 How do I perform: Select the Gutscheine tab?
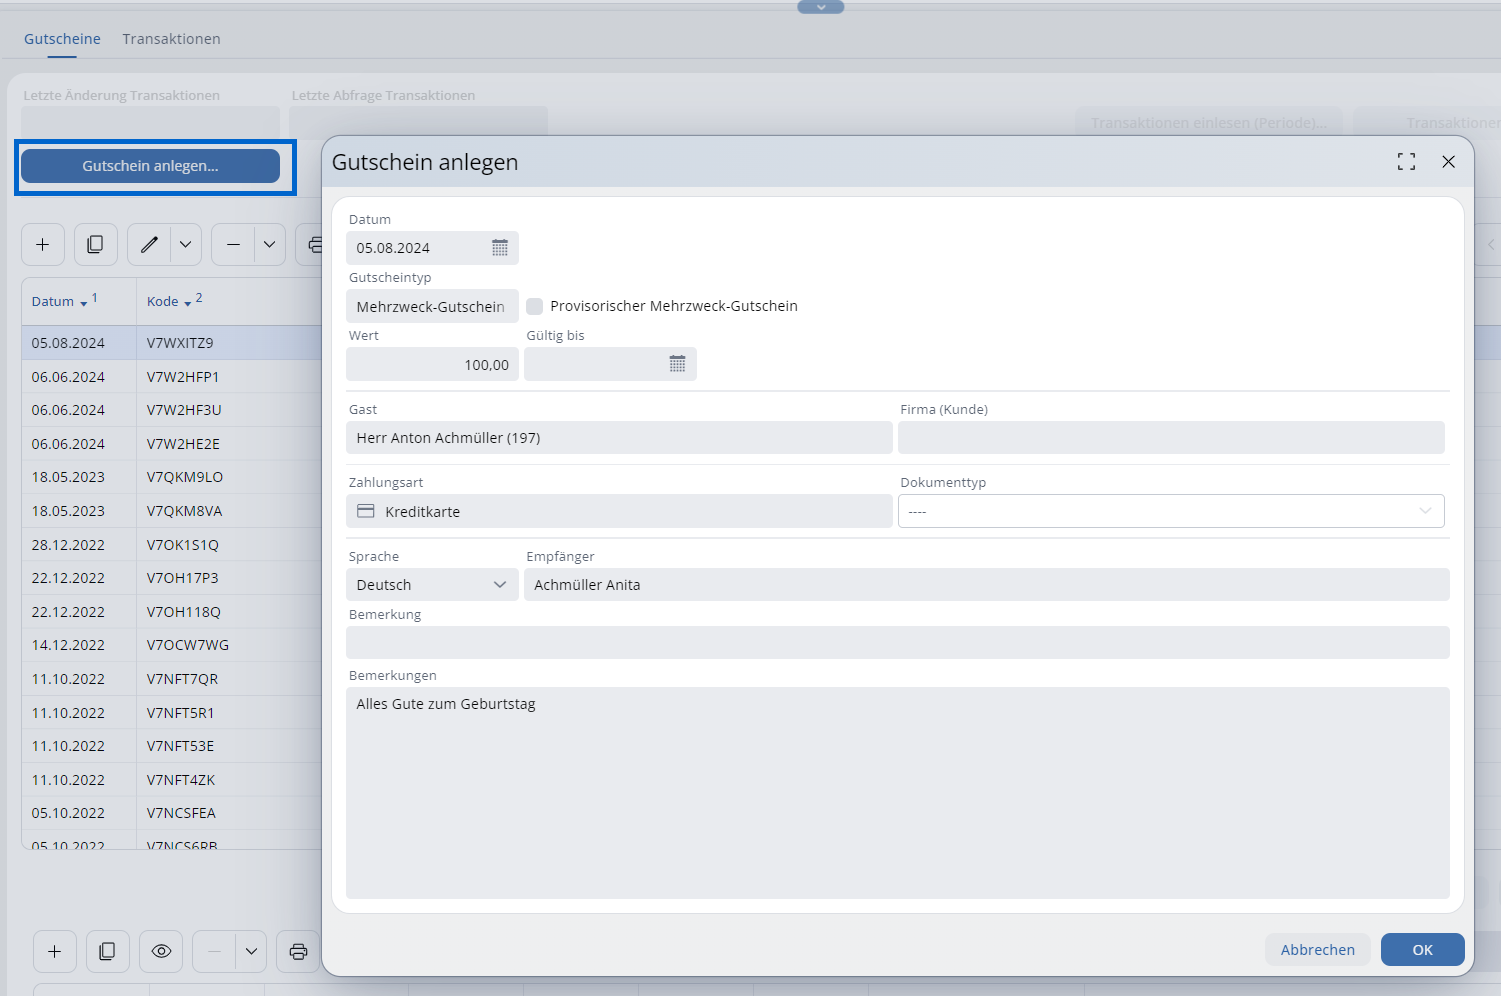[62, 39]
